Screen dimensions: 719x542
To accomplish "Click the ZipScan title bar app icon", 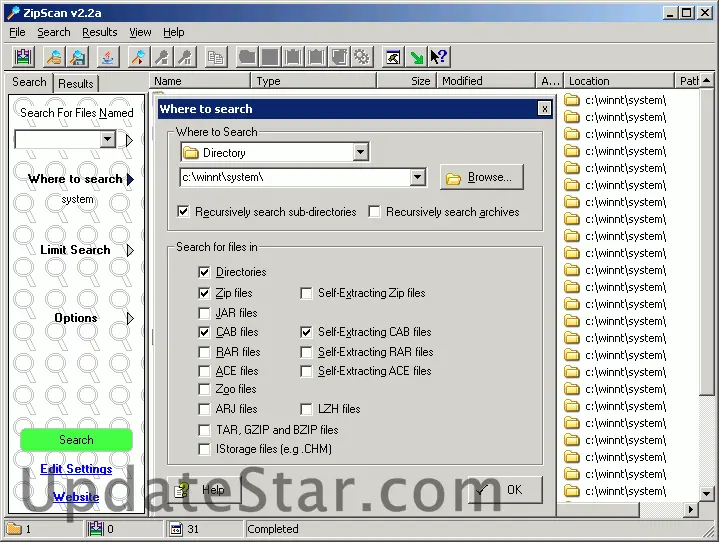I will [13, 13].
